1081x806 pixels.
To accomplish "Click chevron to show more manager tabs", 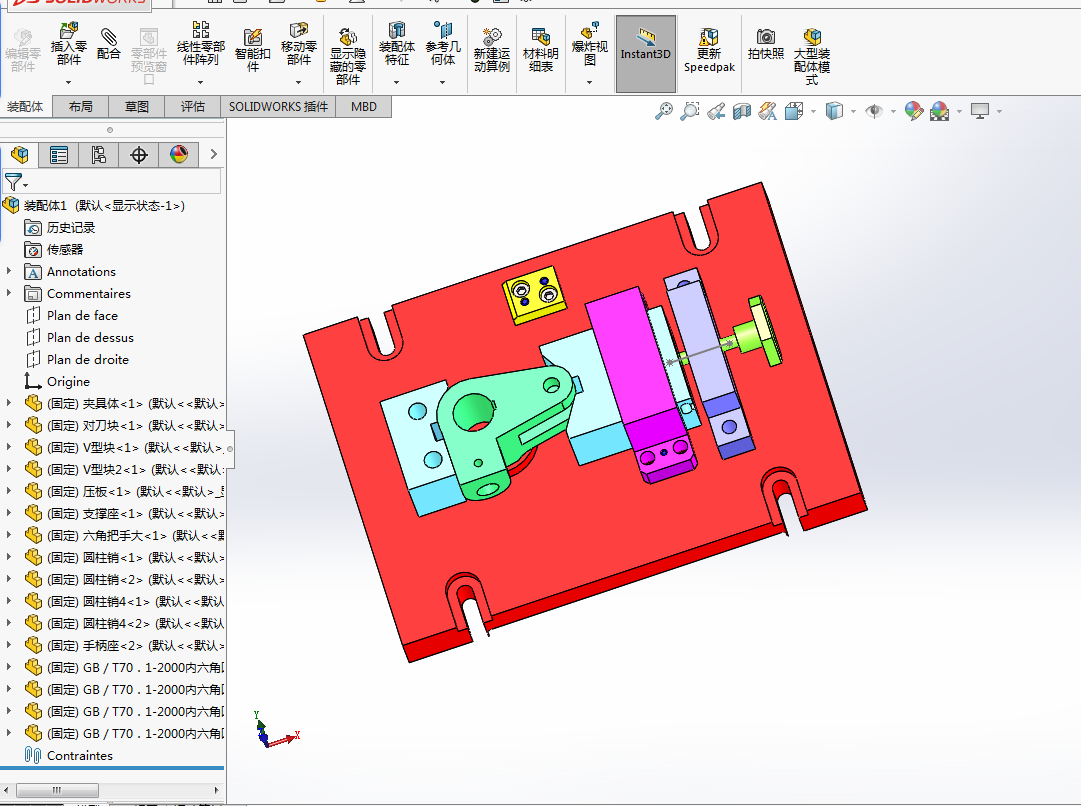I will [214, 154].
